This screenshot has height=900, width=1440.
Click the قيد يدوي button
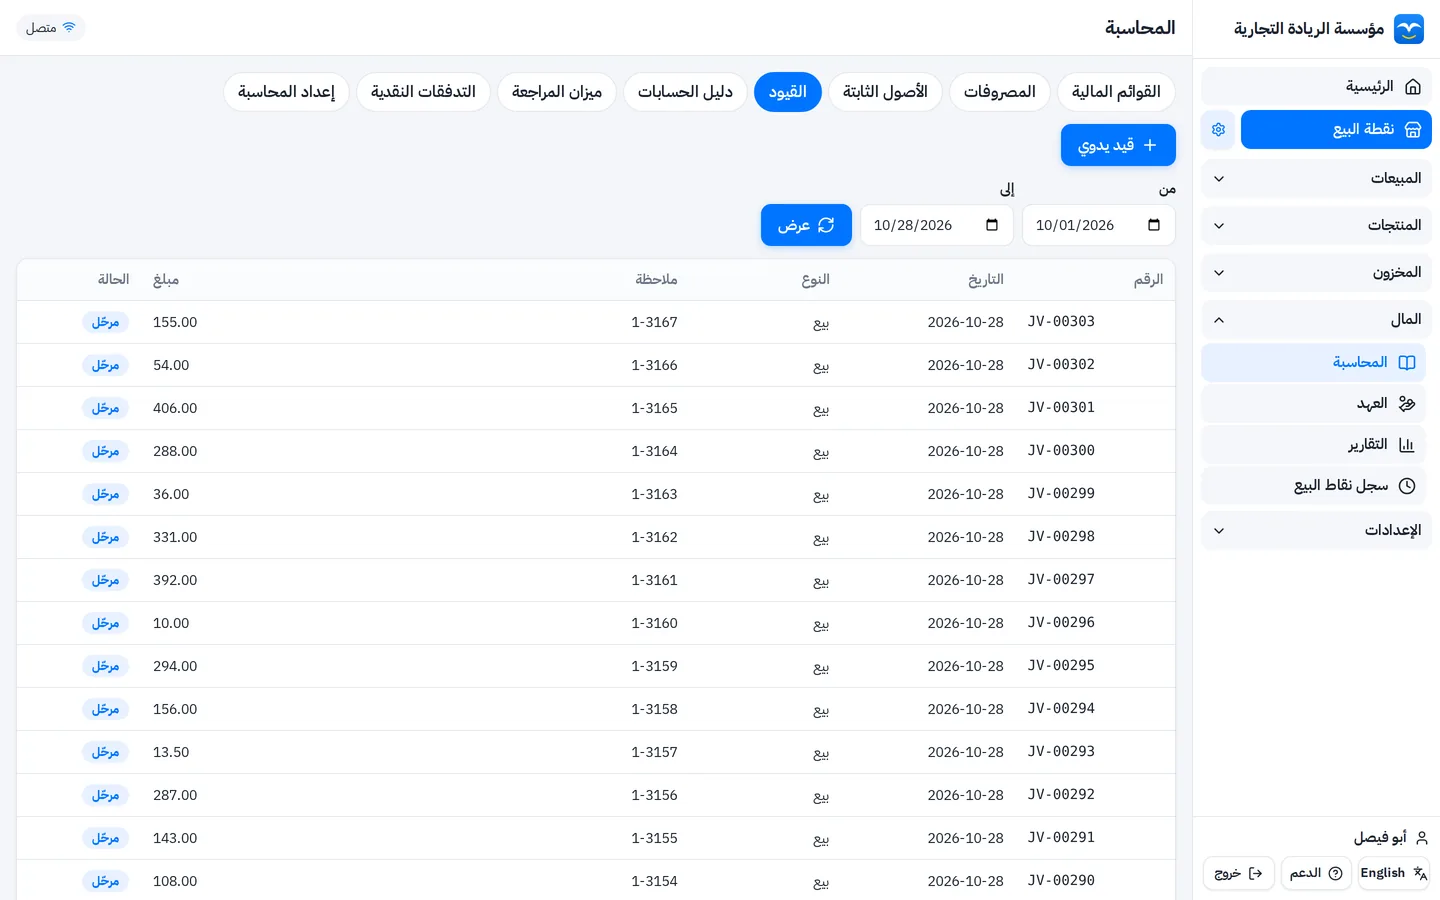point(1118,145)
